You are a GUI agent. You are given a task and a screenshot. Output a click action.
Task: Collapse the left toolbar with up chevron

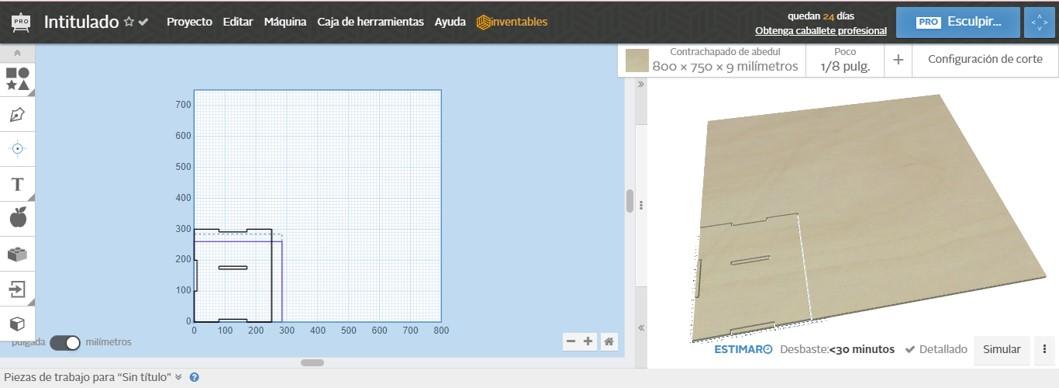(18, 53)
